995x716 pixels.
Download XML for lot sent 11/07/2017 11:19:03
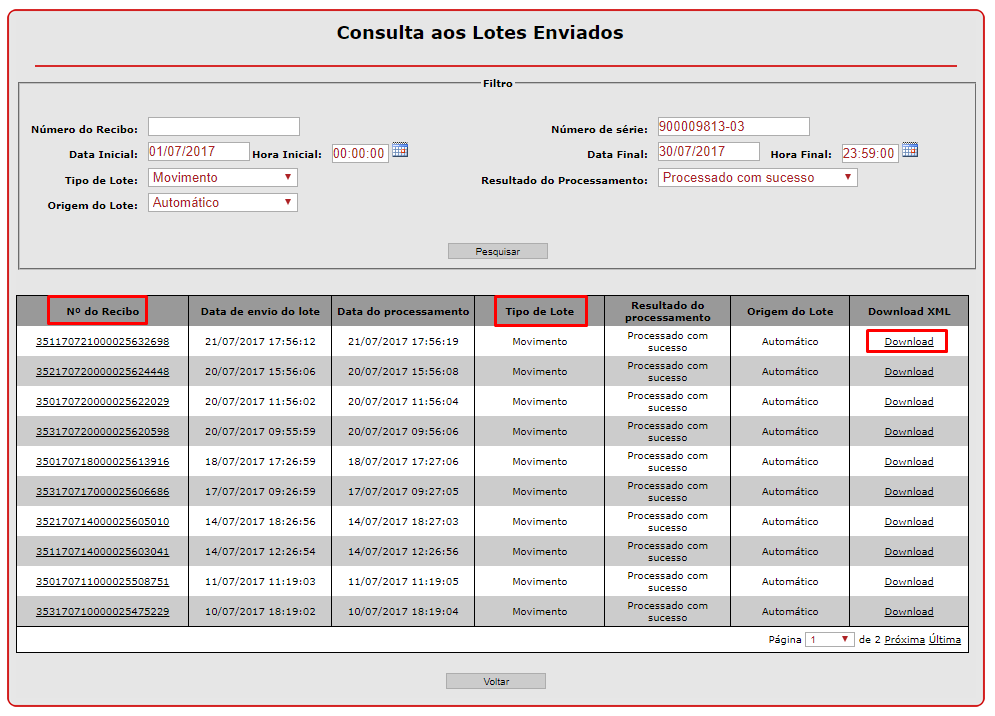(909, 581)
